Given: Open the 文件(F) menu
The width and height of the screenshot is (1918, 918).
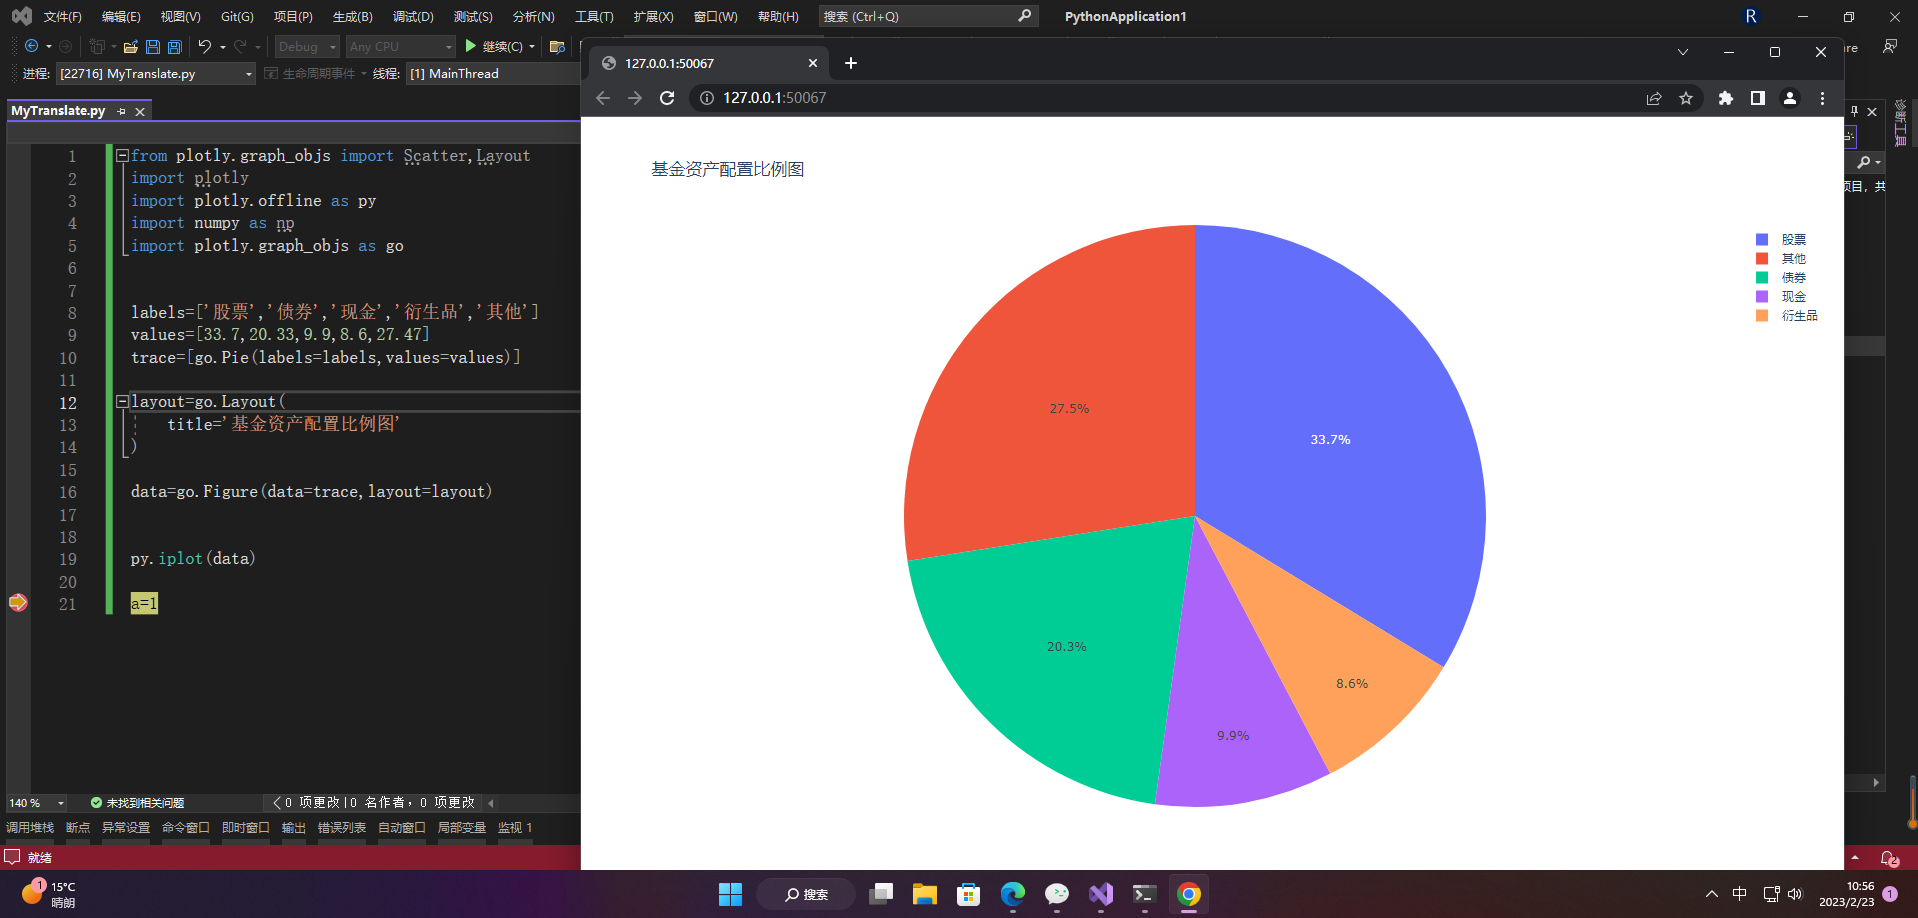Looking at the screenshot, I should (x=63, y=17).
